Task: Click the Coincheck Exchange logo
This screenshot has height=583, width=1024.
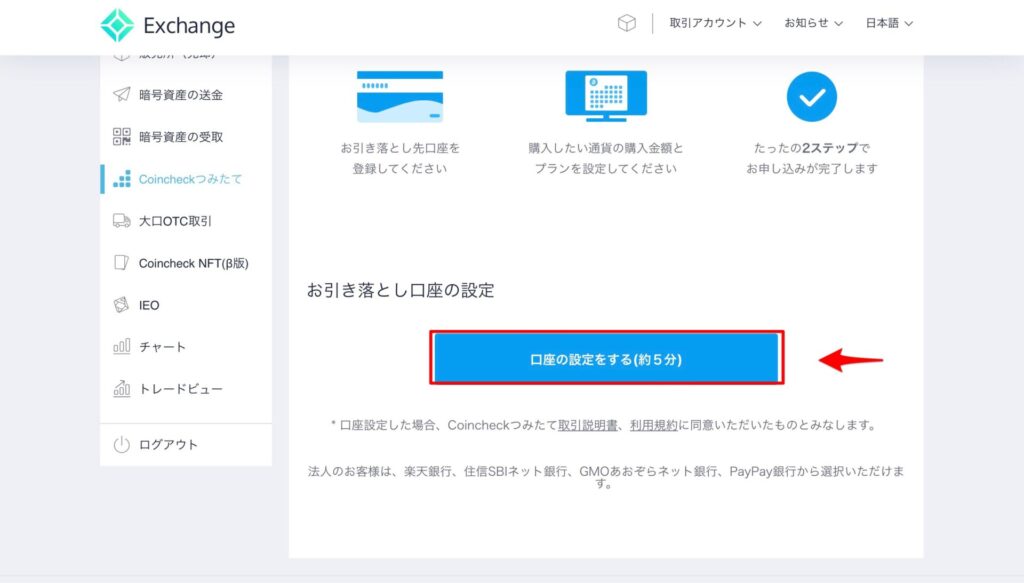Action: (x=168, y=25)
